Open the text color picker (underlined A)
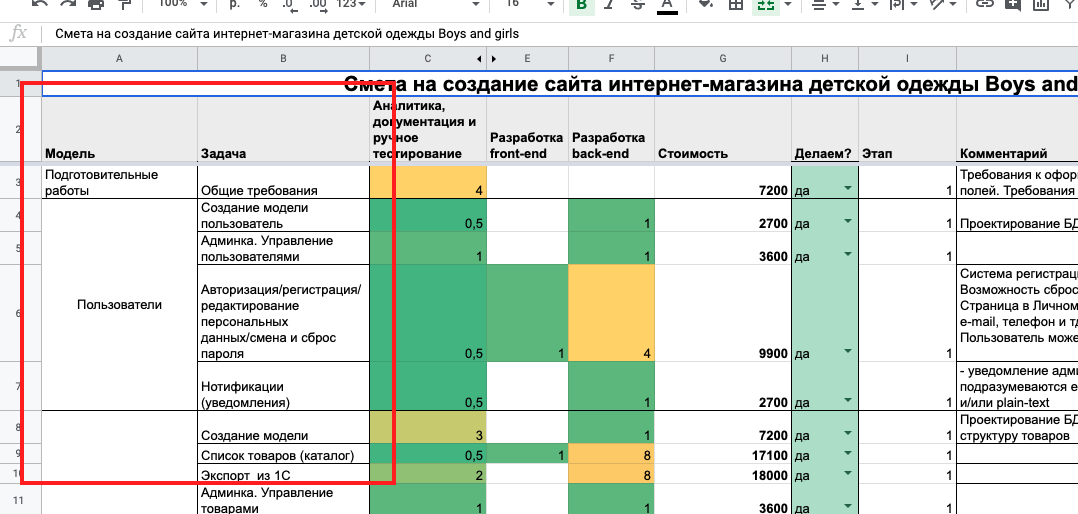This screenshot has height=514, width=1078. pyautogui.click(x=668, y=4)
